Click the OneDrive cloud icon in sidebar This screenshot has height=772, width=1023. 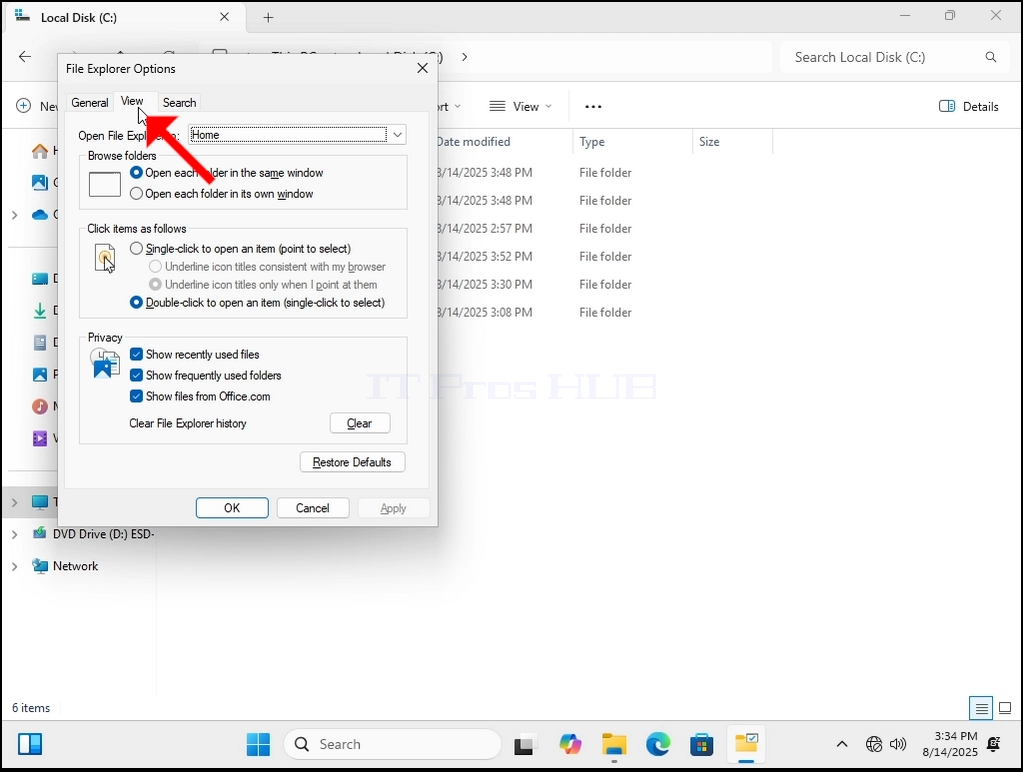pos(40,215)
